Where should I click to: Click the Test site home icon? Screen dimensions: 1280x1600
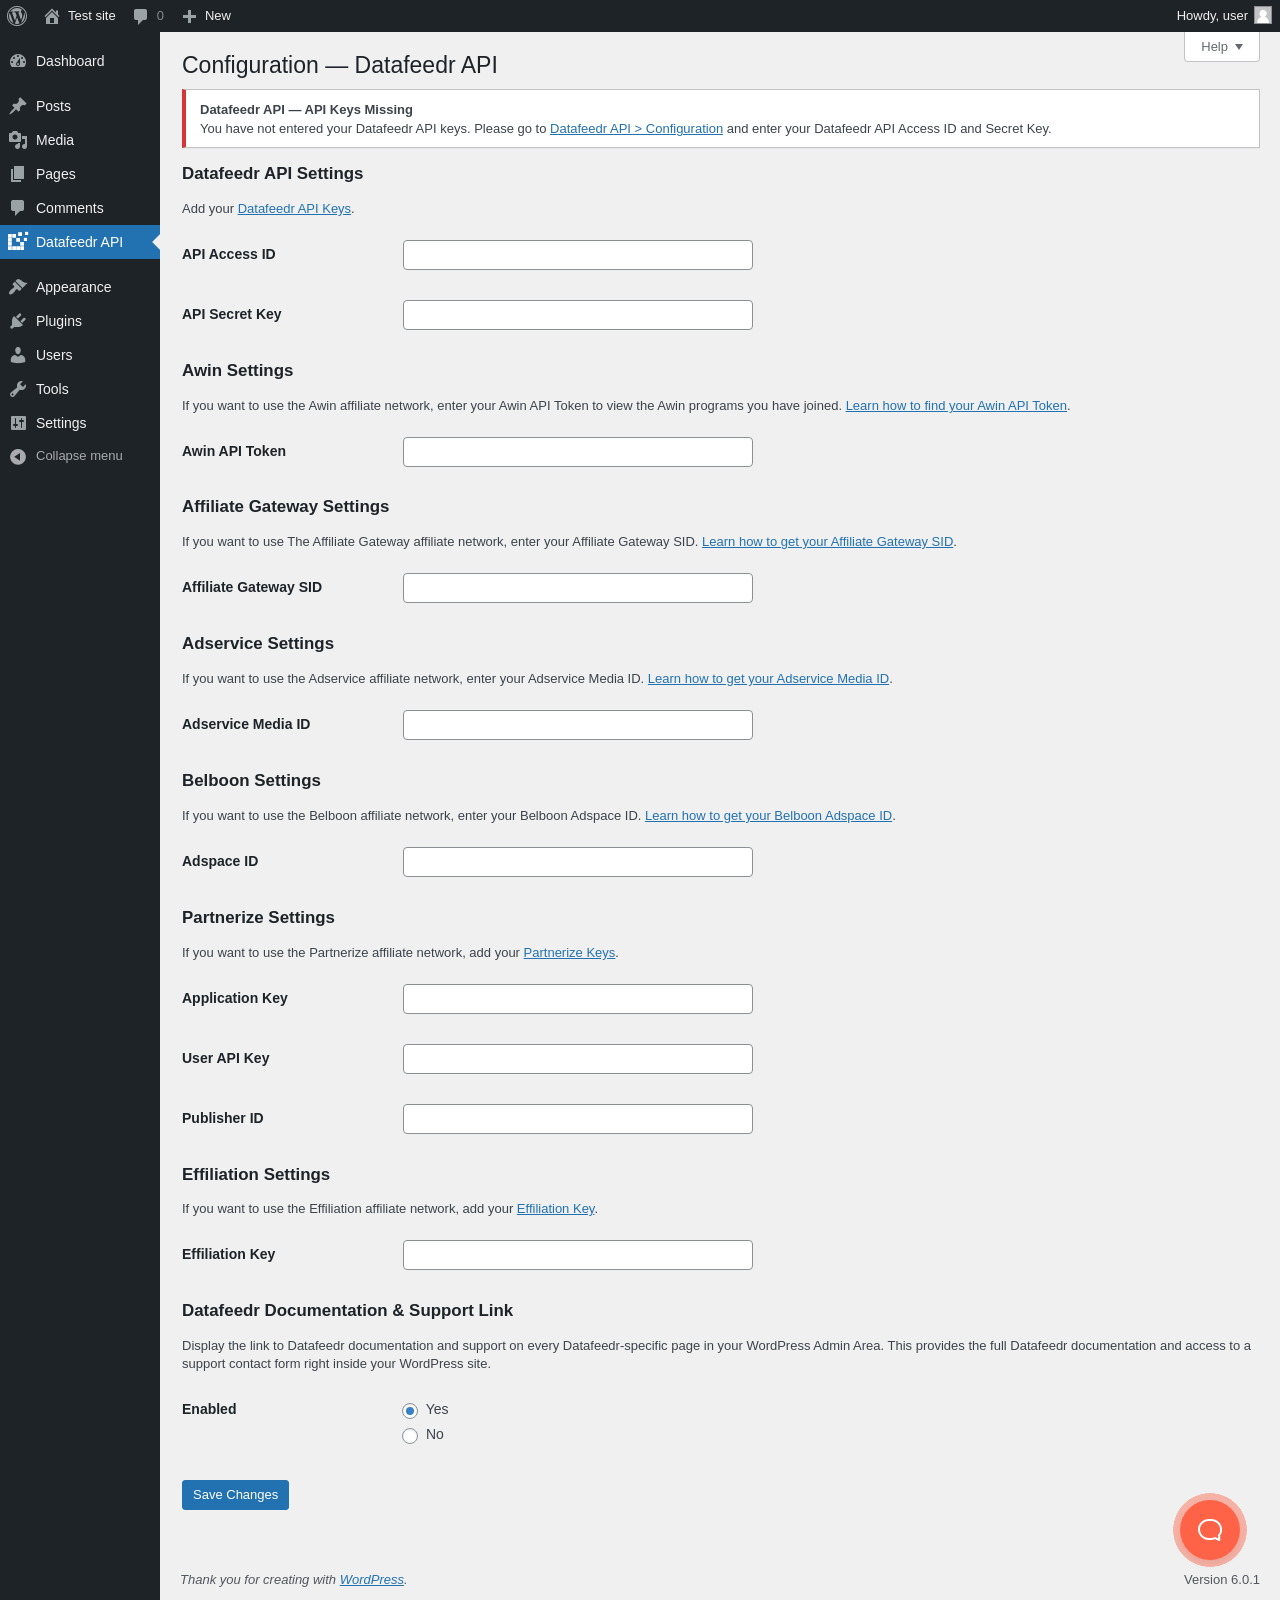[x=52, y=16]
